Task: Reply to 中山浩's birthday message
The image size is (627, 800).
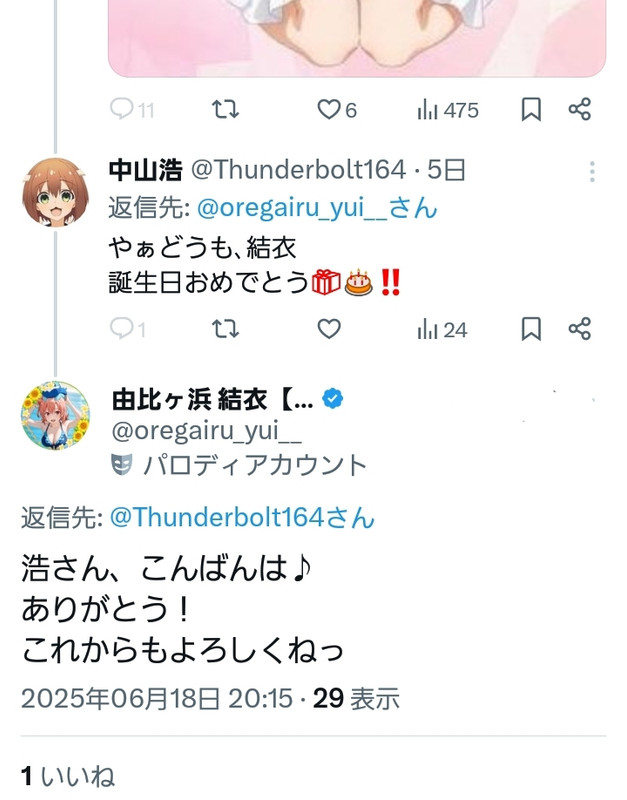Action: 128,329
